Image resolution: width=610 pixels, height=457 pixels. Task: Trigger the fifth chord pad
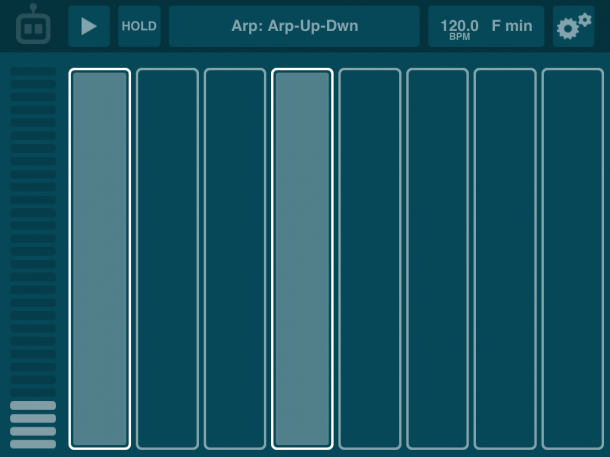[370, 259]
